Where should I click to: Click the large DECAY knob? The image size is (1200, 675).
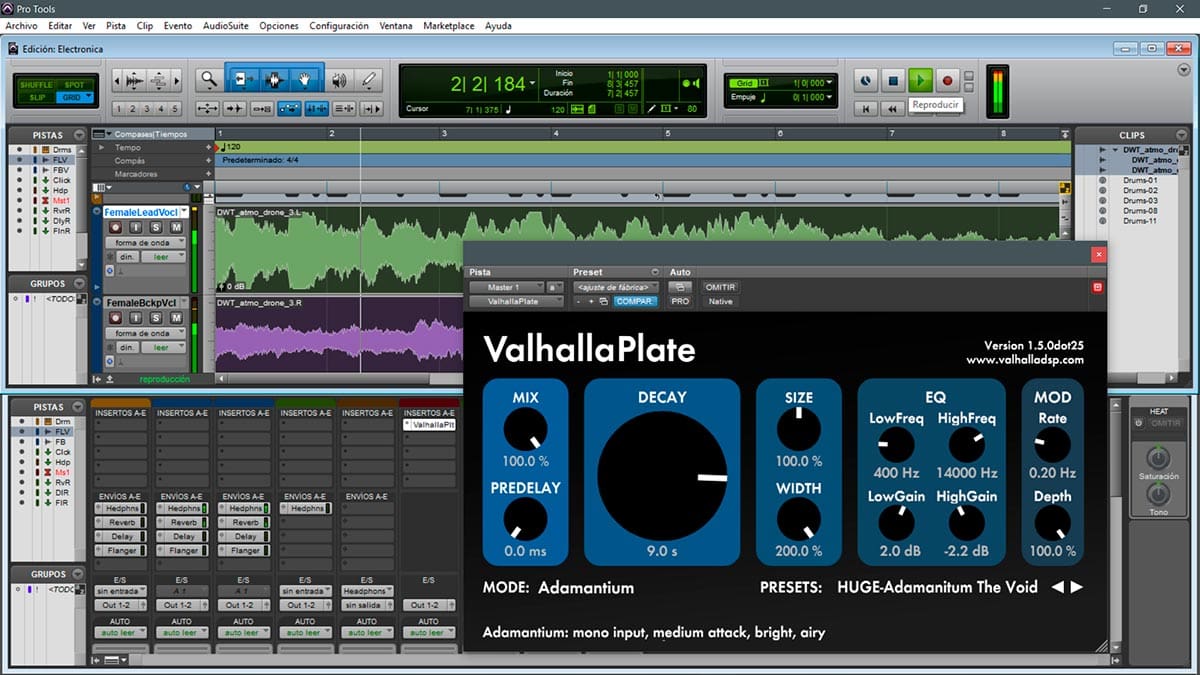coord(662,475)
